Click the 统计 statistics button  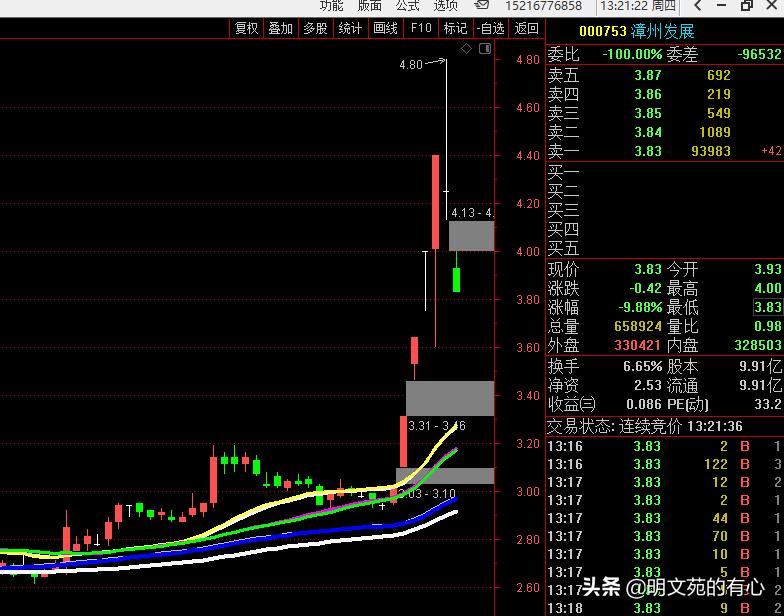(350, 28)
